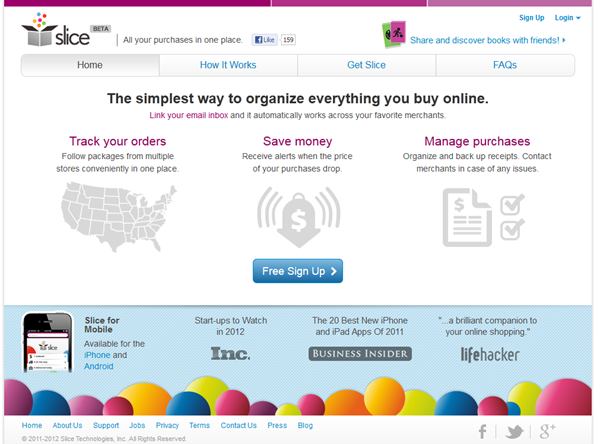Click the copyright Slice Technologies text
This screenshot has height=444, width=600.
(104, 439)
